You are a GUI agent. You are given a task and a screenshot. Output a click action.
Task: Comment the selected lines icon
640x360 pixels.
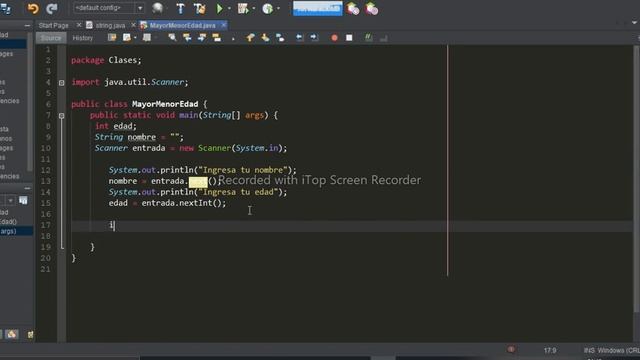pos(369,38)
